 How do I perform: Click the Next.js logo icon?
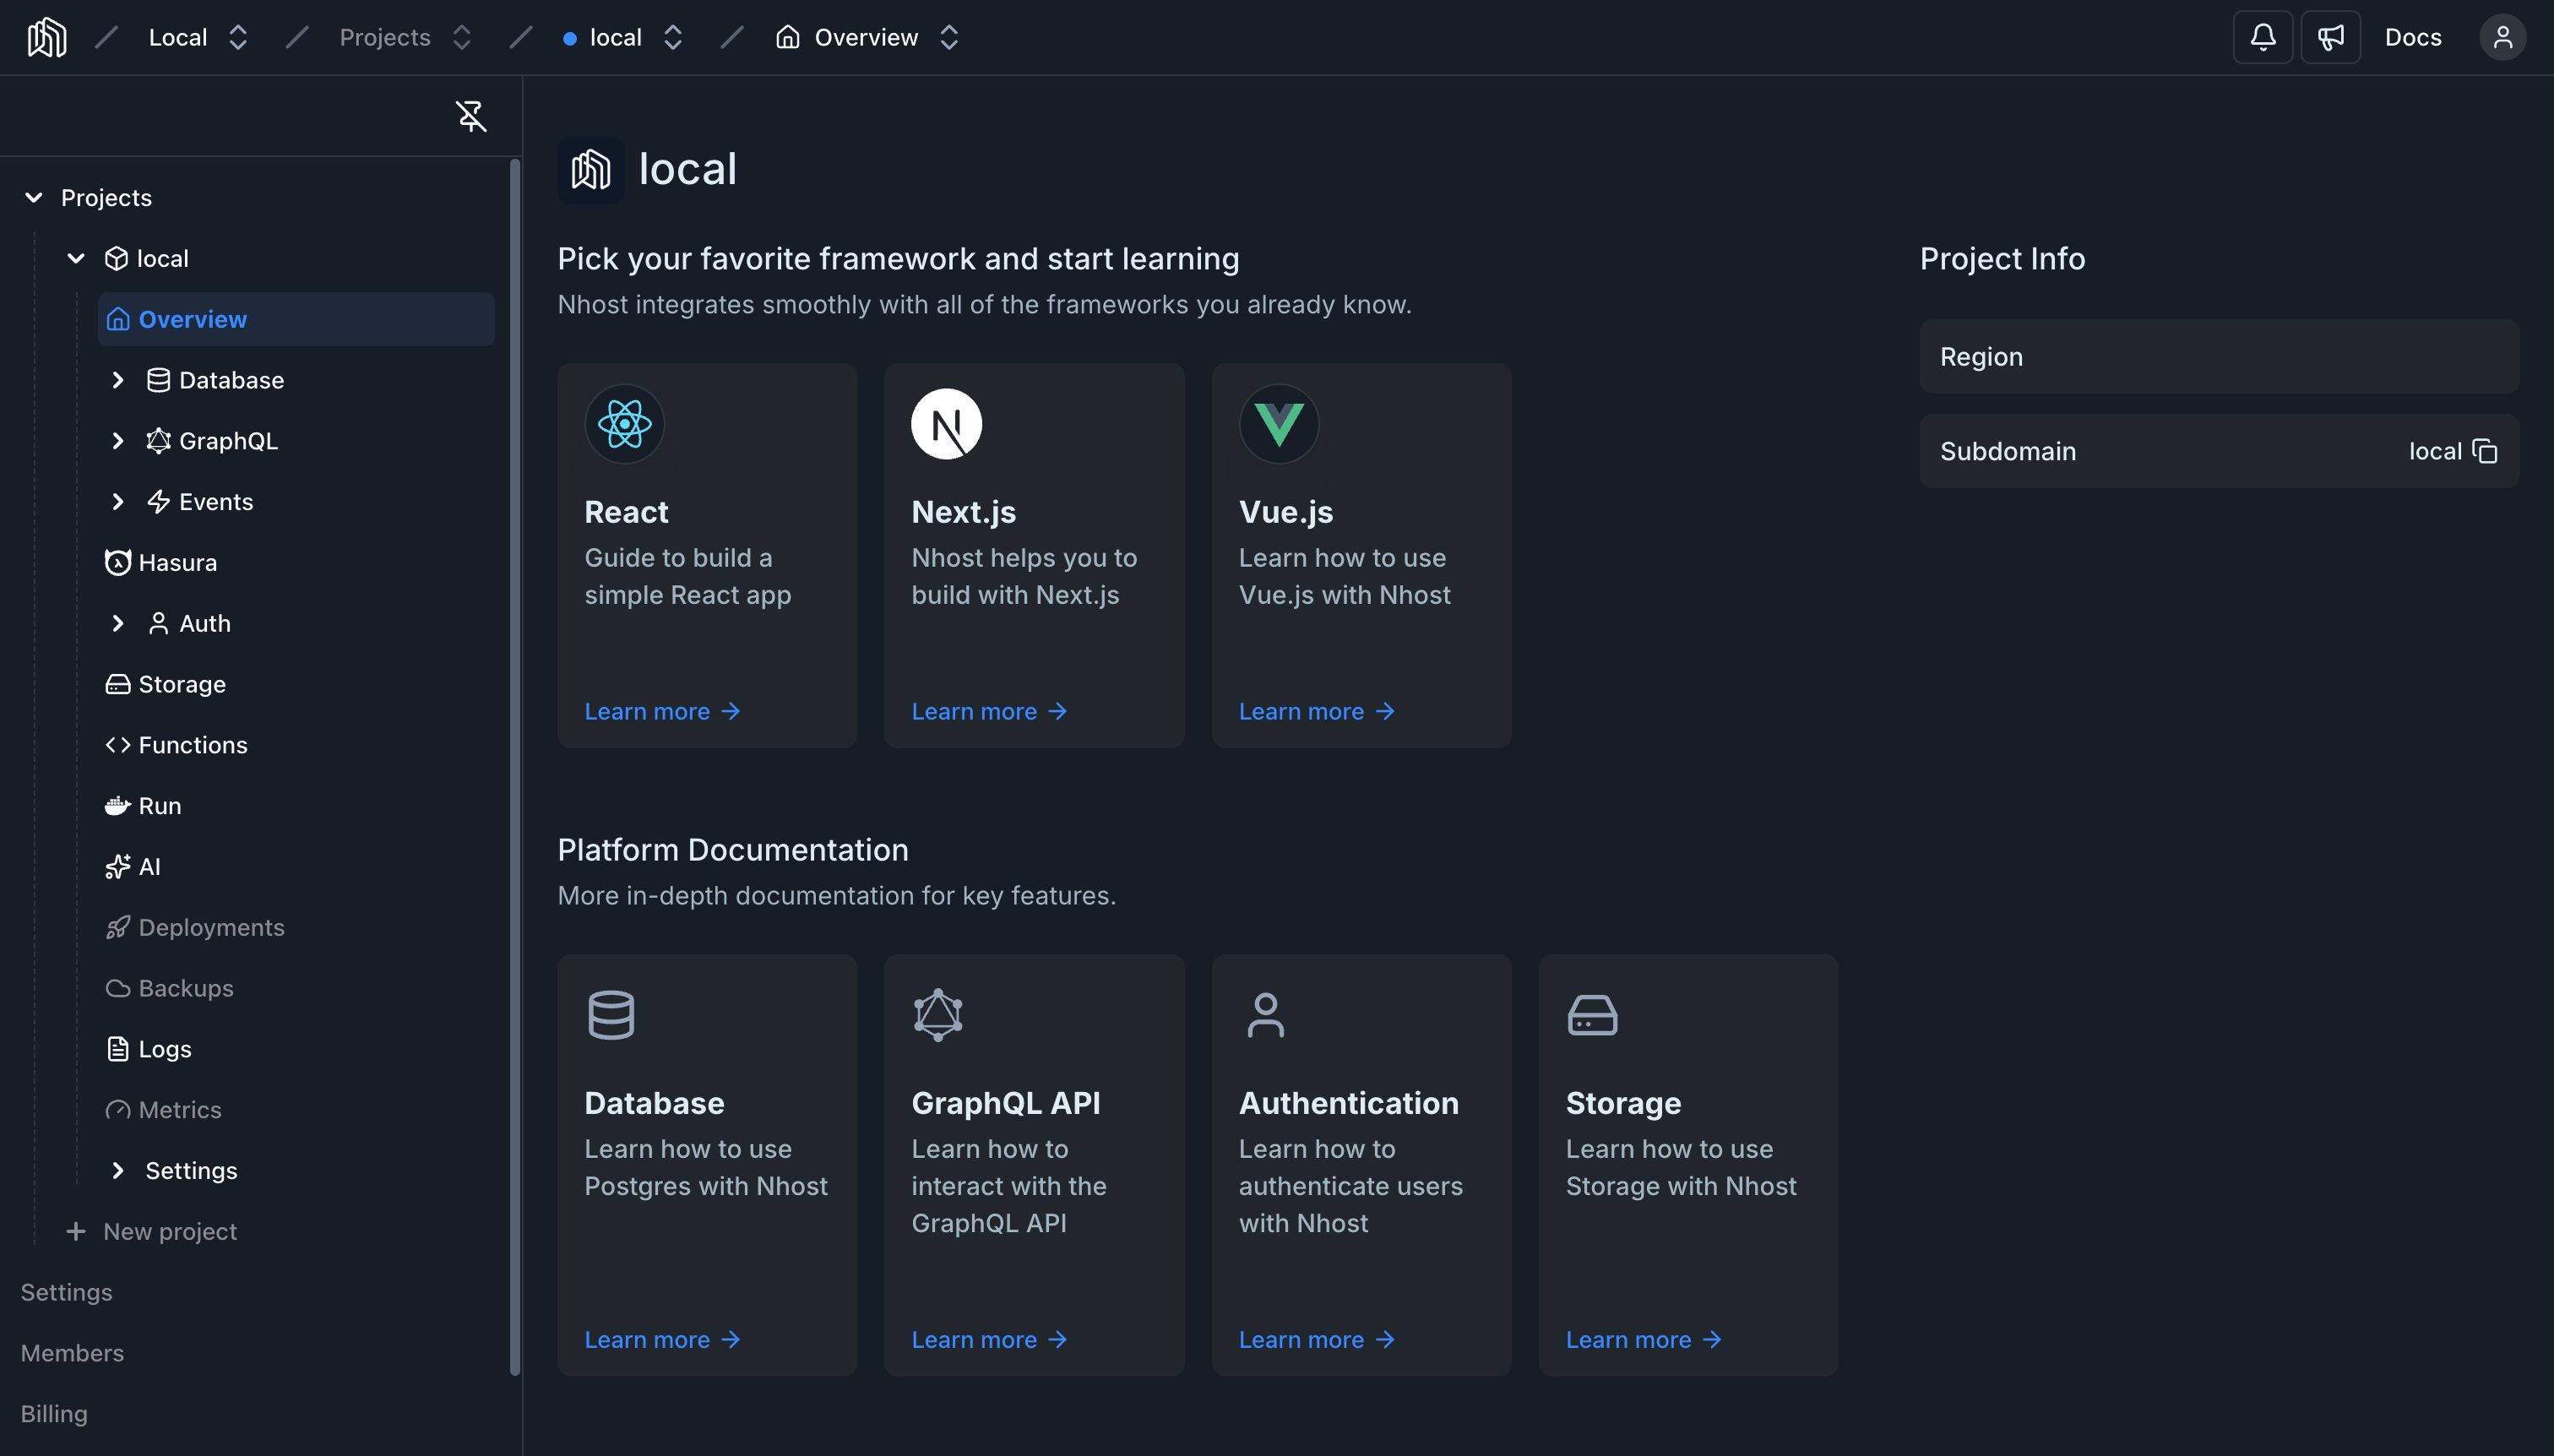click(x=946, y=424)
